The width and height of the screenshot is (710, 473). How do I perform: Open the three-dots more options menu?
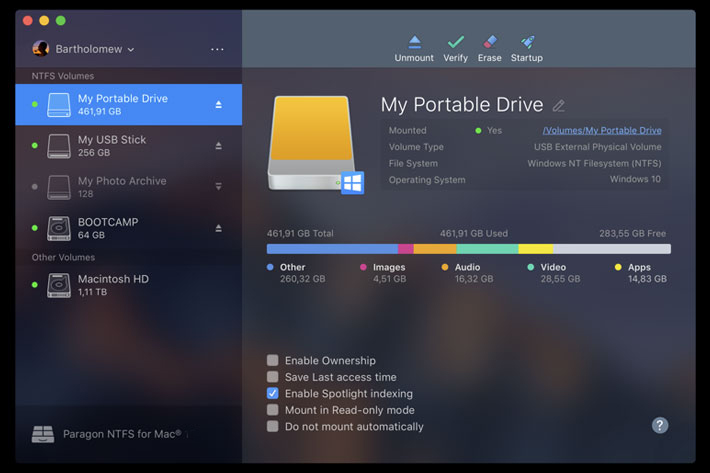pos(217,49)
